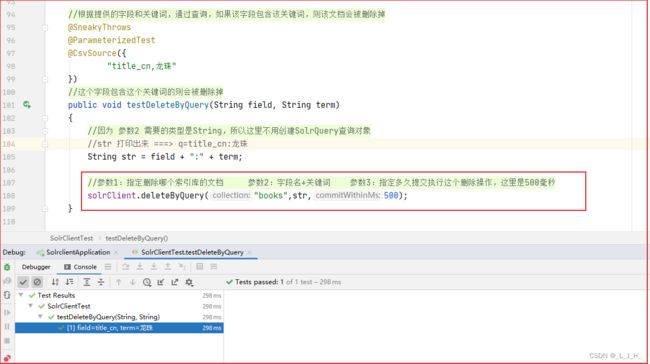Open View Breakpoints red circles icon
This screenshot has width=650, height=364.
[x=7, y=358]
